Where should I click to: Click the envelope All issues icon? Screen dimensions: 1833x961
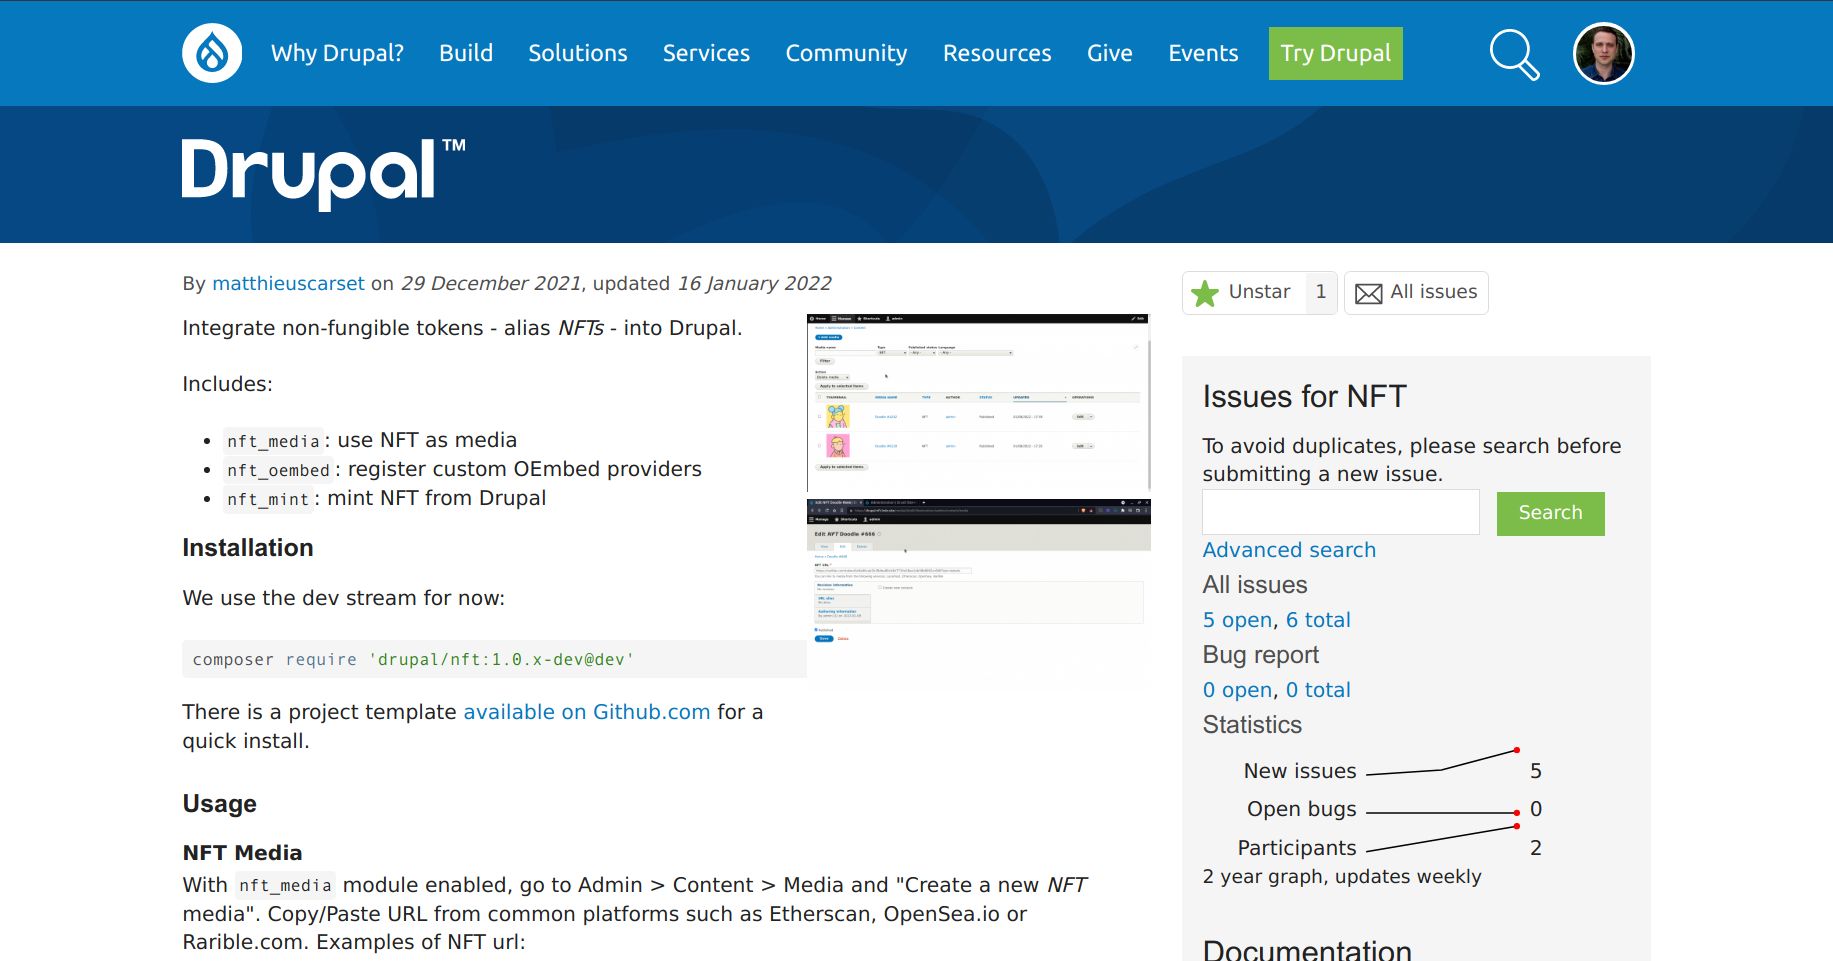pos(1368,293)
